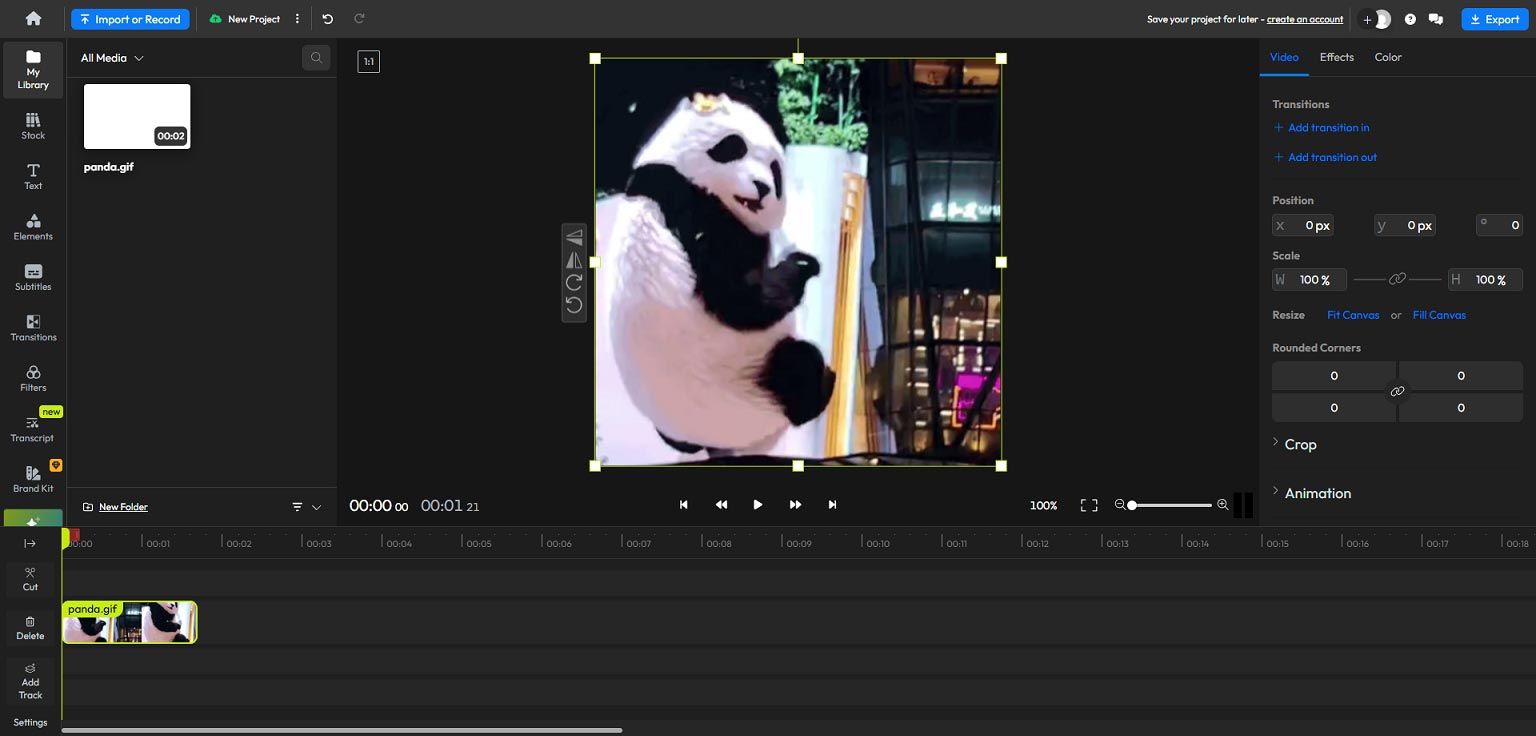1536x736 pixels.
Task: Toggle the scale aspect ratio link chain
Action: tap(1397, 280)
